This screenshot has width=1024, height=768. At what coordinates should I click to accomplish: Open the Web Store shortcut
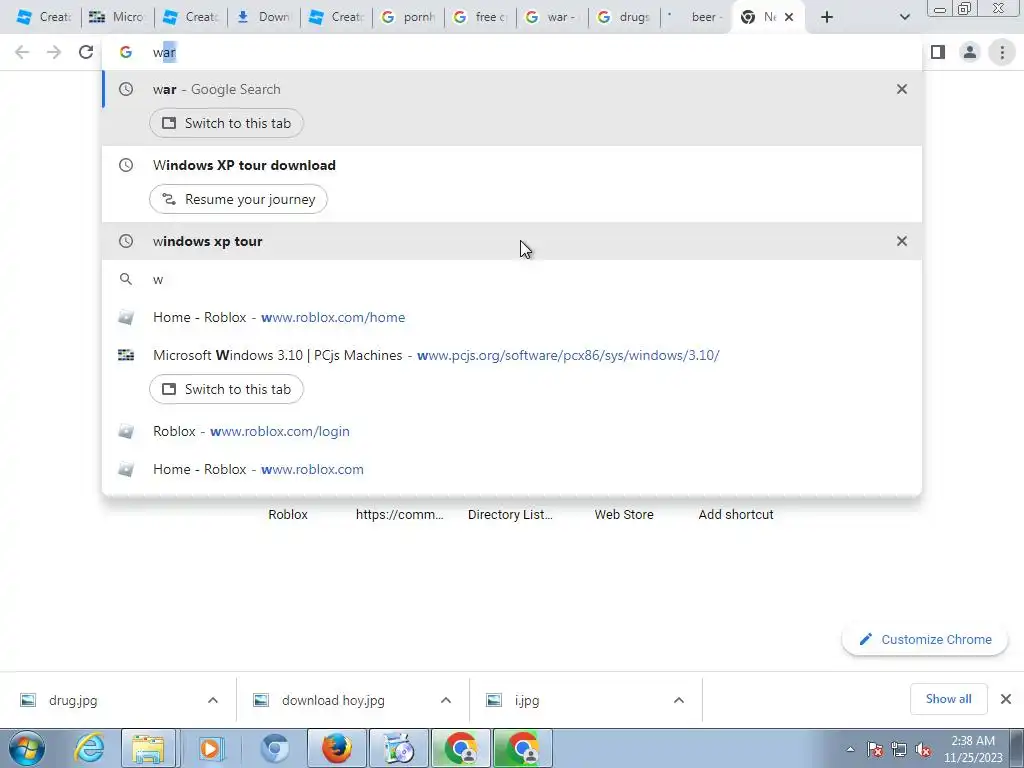click(624, 515)
